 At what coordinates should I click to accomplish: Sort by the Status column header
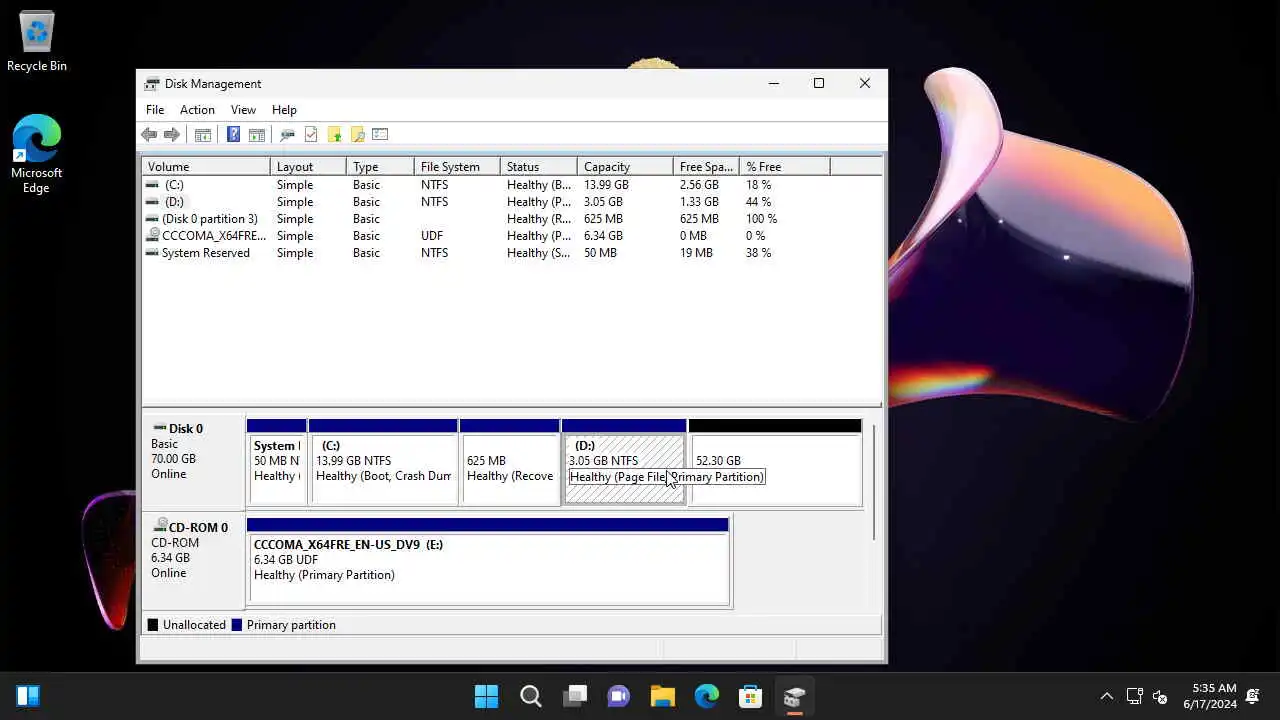[538, 167]
